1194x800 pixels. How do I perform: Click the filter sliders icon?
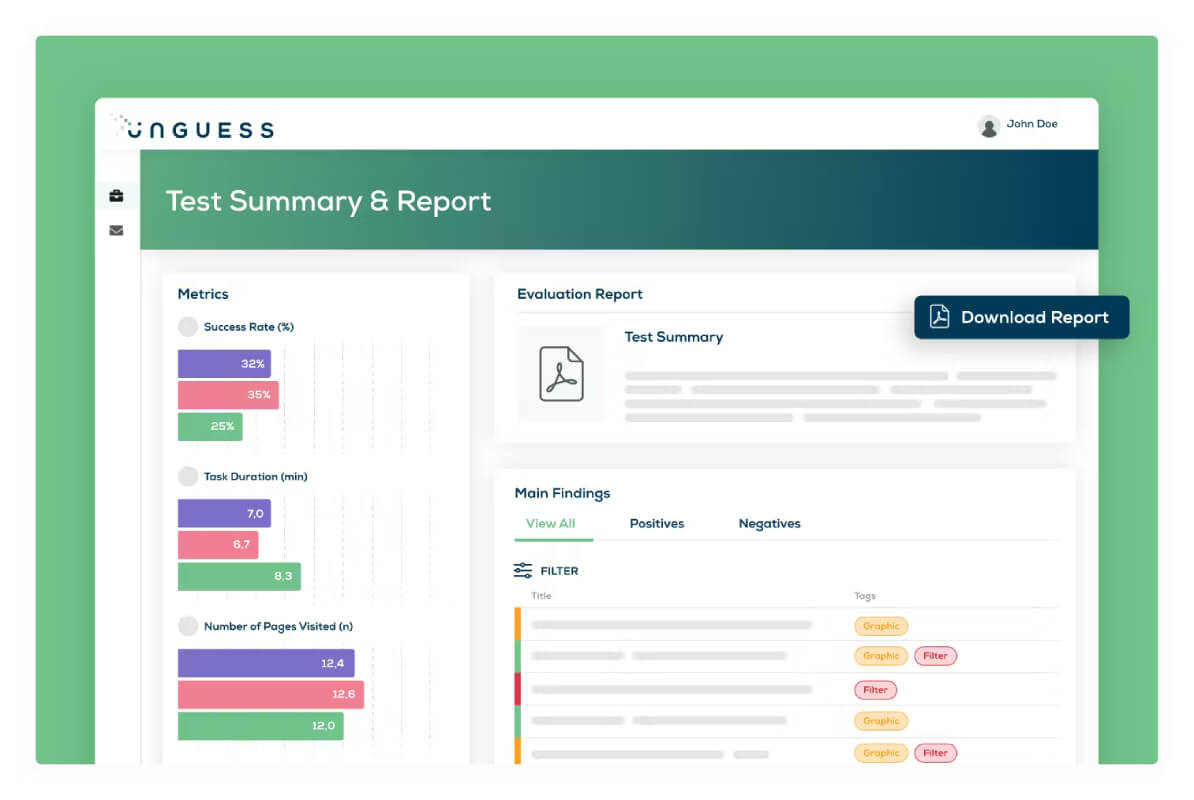pyautogui.click(x=522, y=570)
